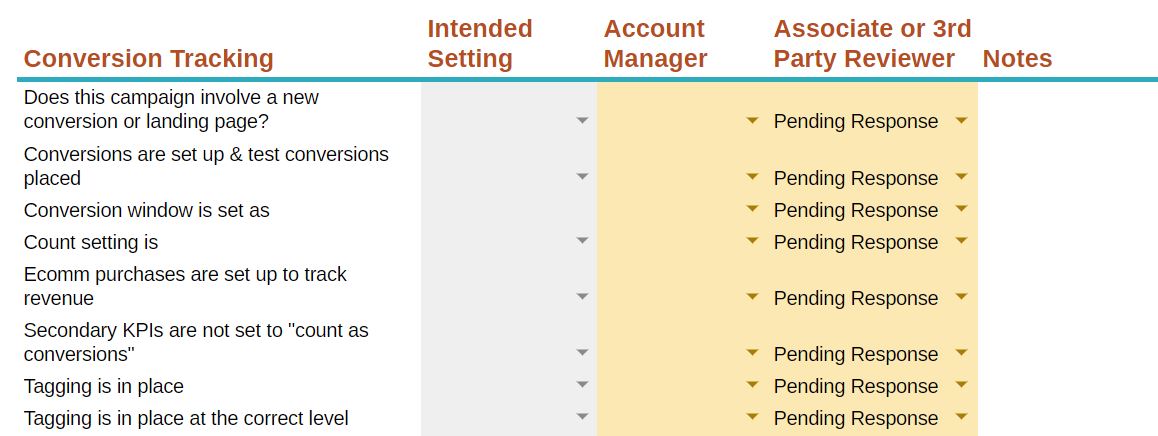Select the Intended Setting column header
This screenshot has height=436, width=1158.
pyautogui.click(x=480, y=44)
